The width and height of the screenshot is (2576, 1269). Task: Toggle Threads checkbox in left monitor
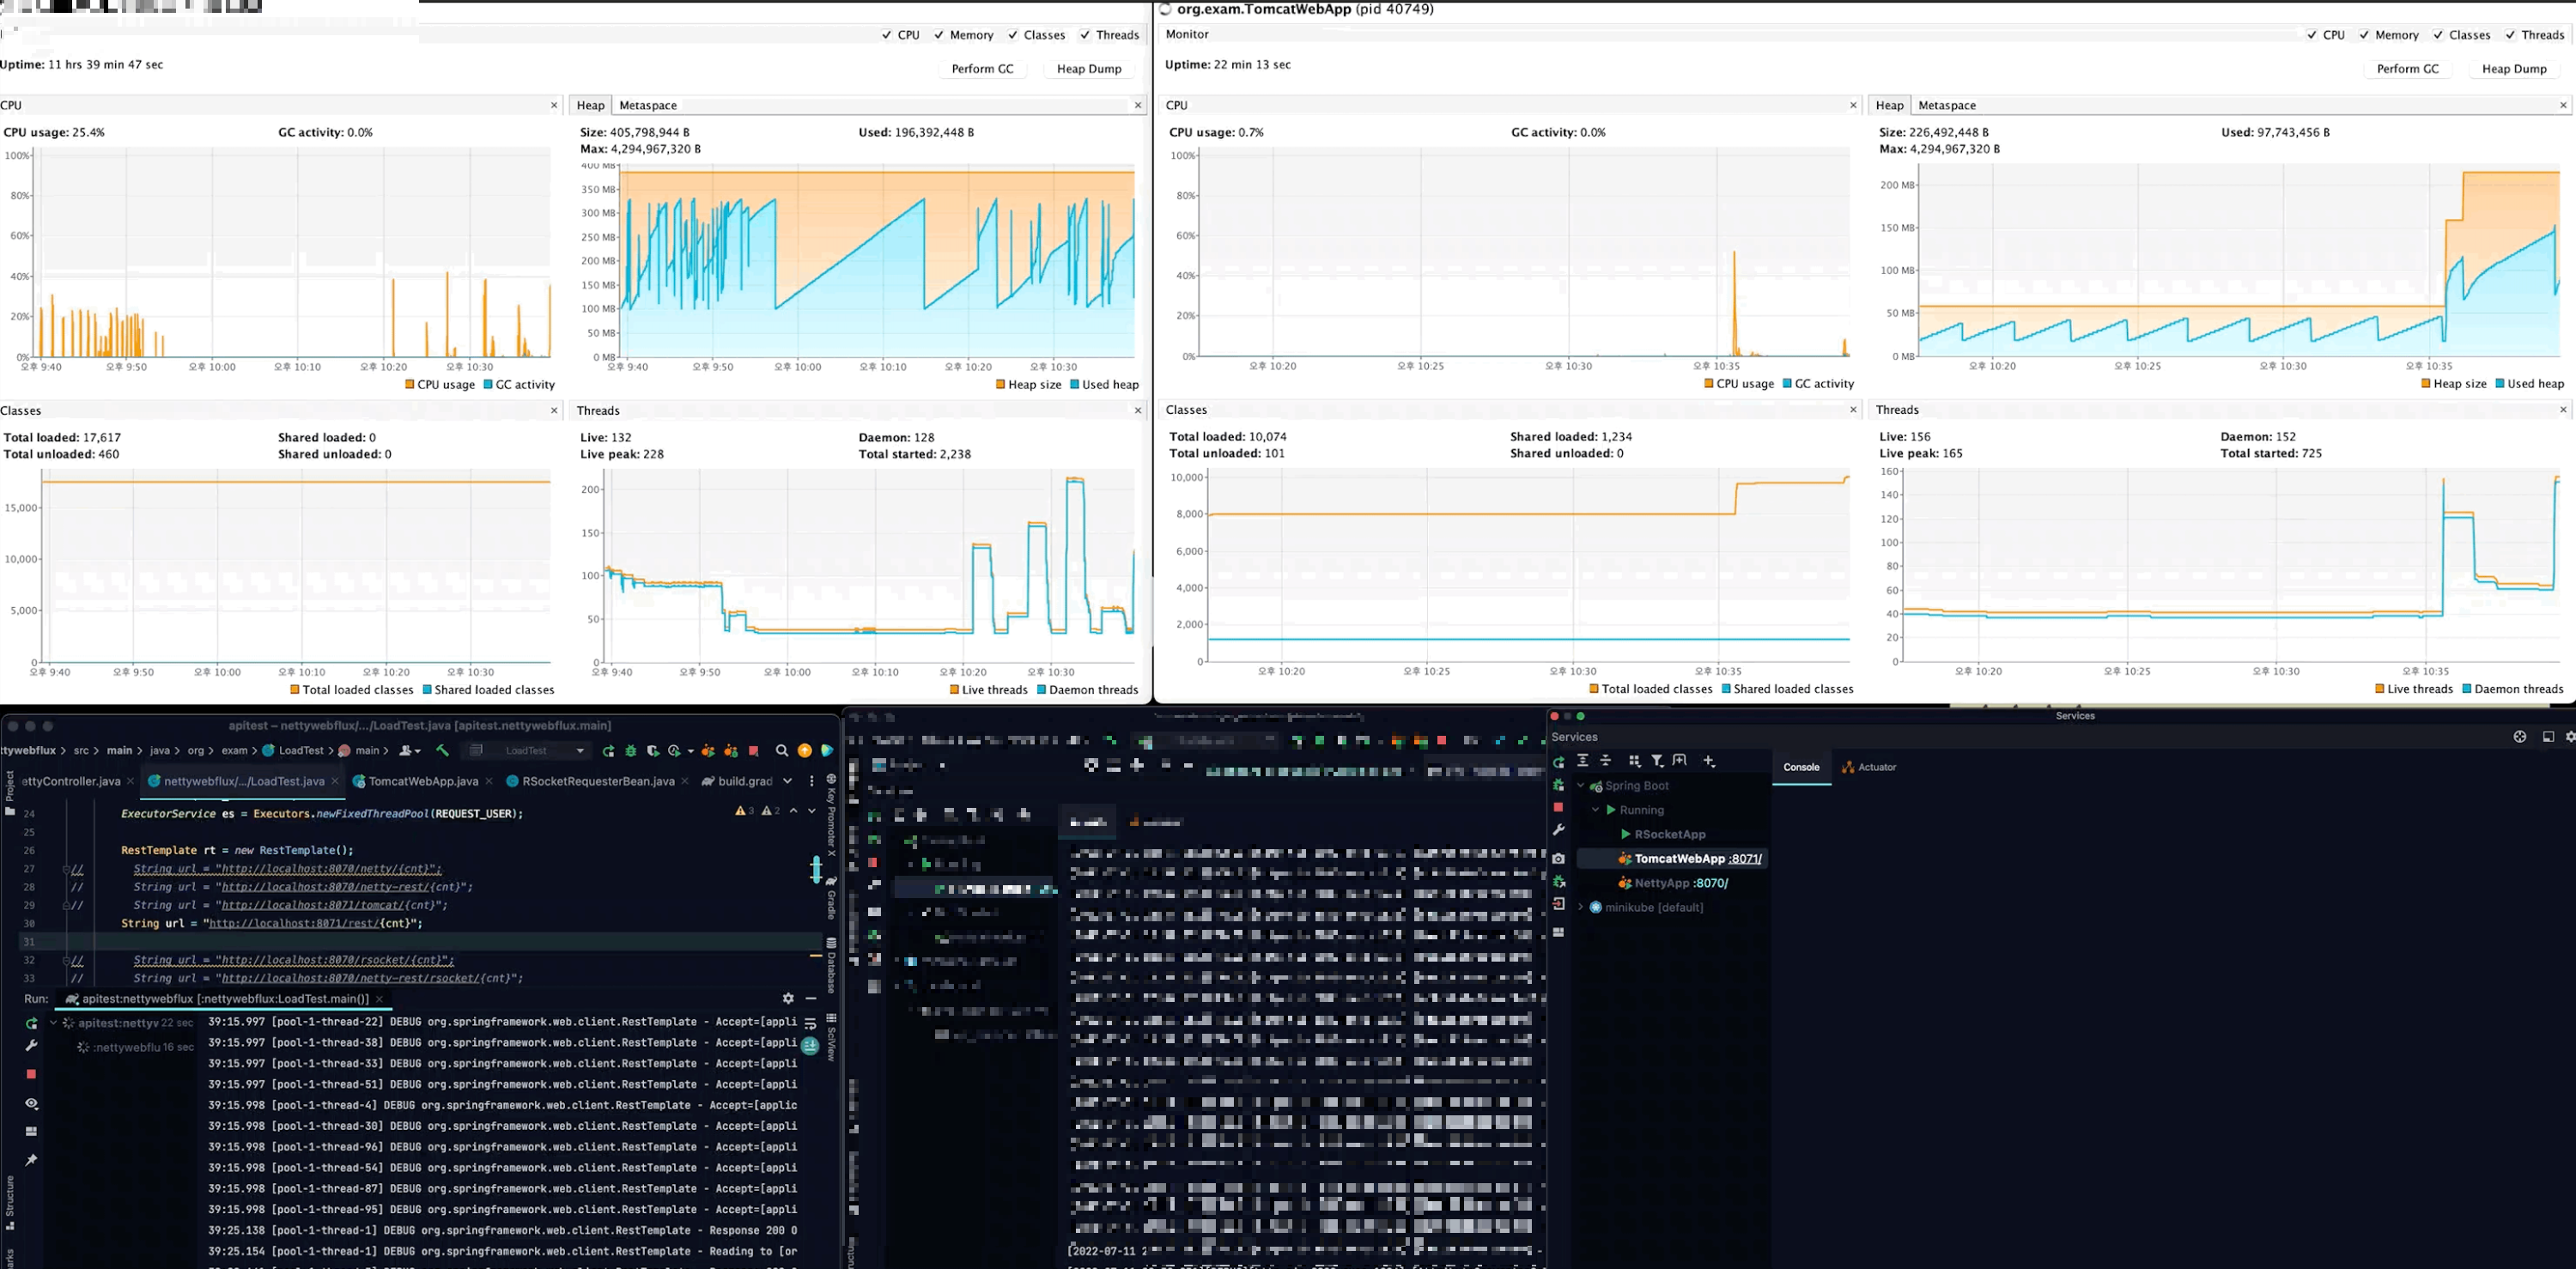coord(1085,35)
